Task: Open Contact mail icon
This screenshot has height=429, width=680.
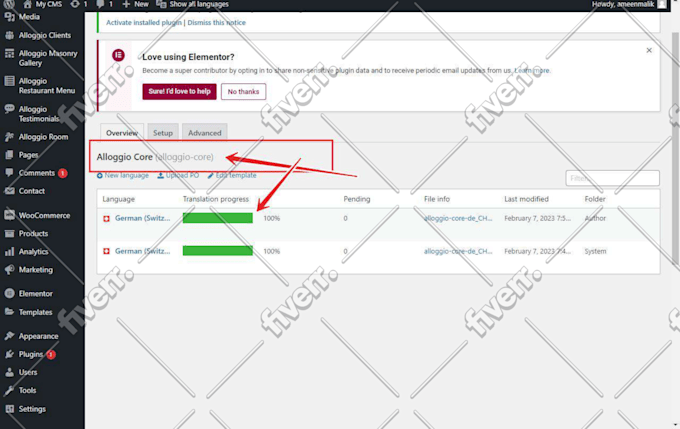Action: pyautogui.click(x=9, y=191)
